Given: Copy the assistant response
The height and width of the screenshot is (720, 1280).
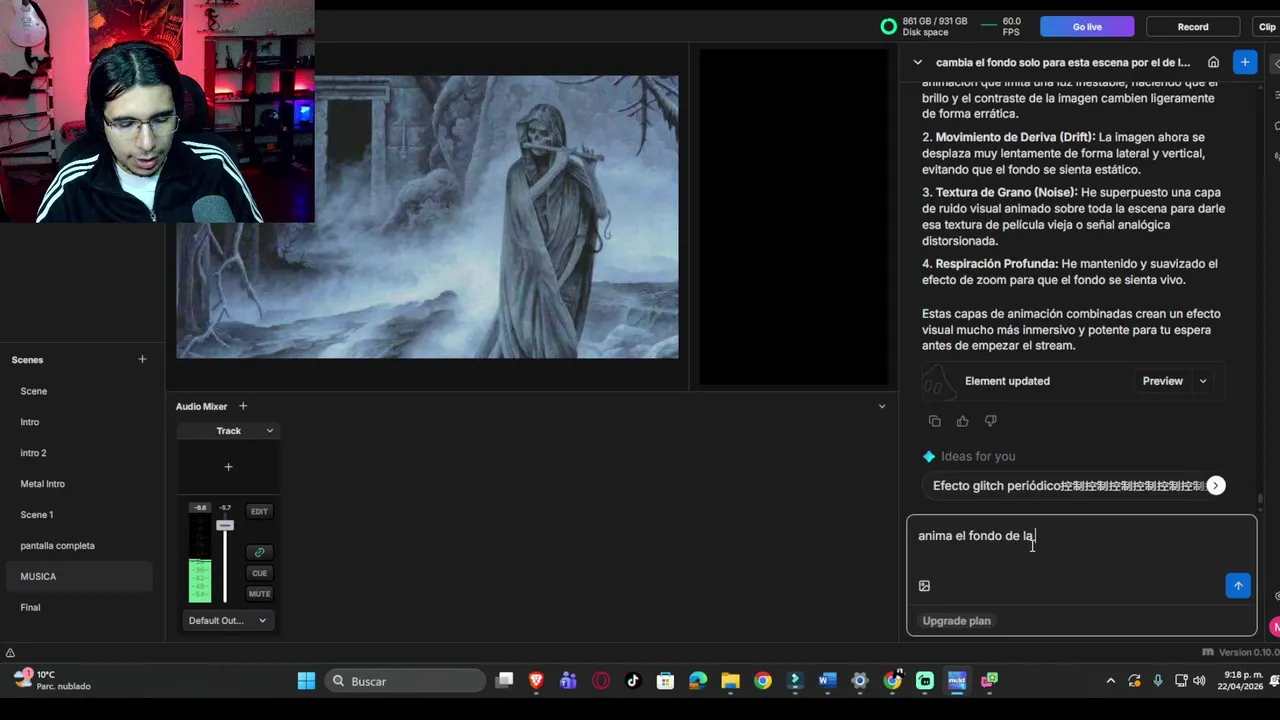Looking at the screenshot, I should [934, 421].
